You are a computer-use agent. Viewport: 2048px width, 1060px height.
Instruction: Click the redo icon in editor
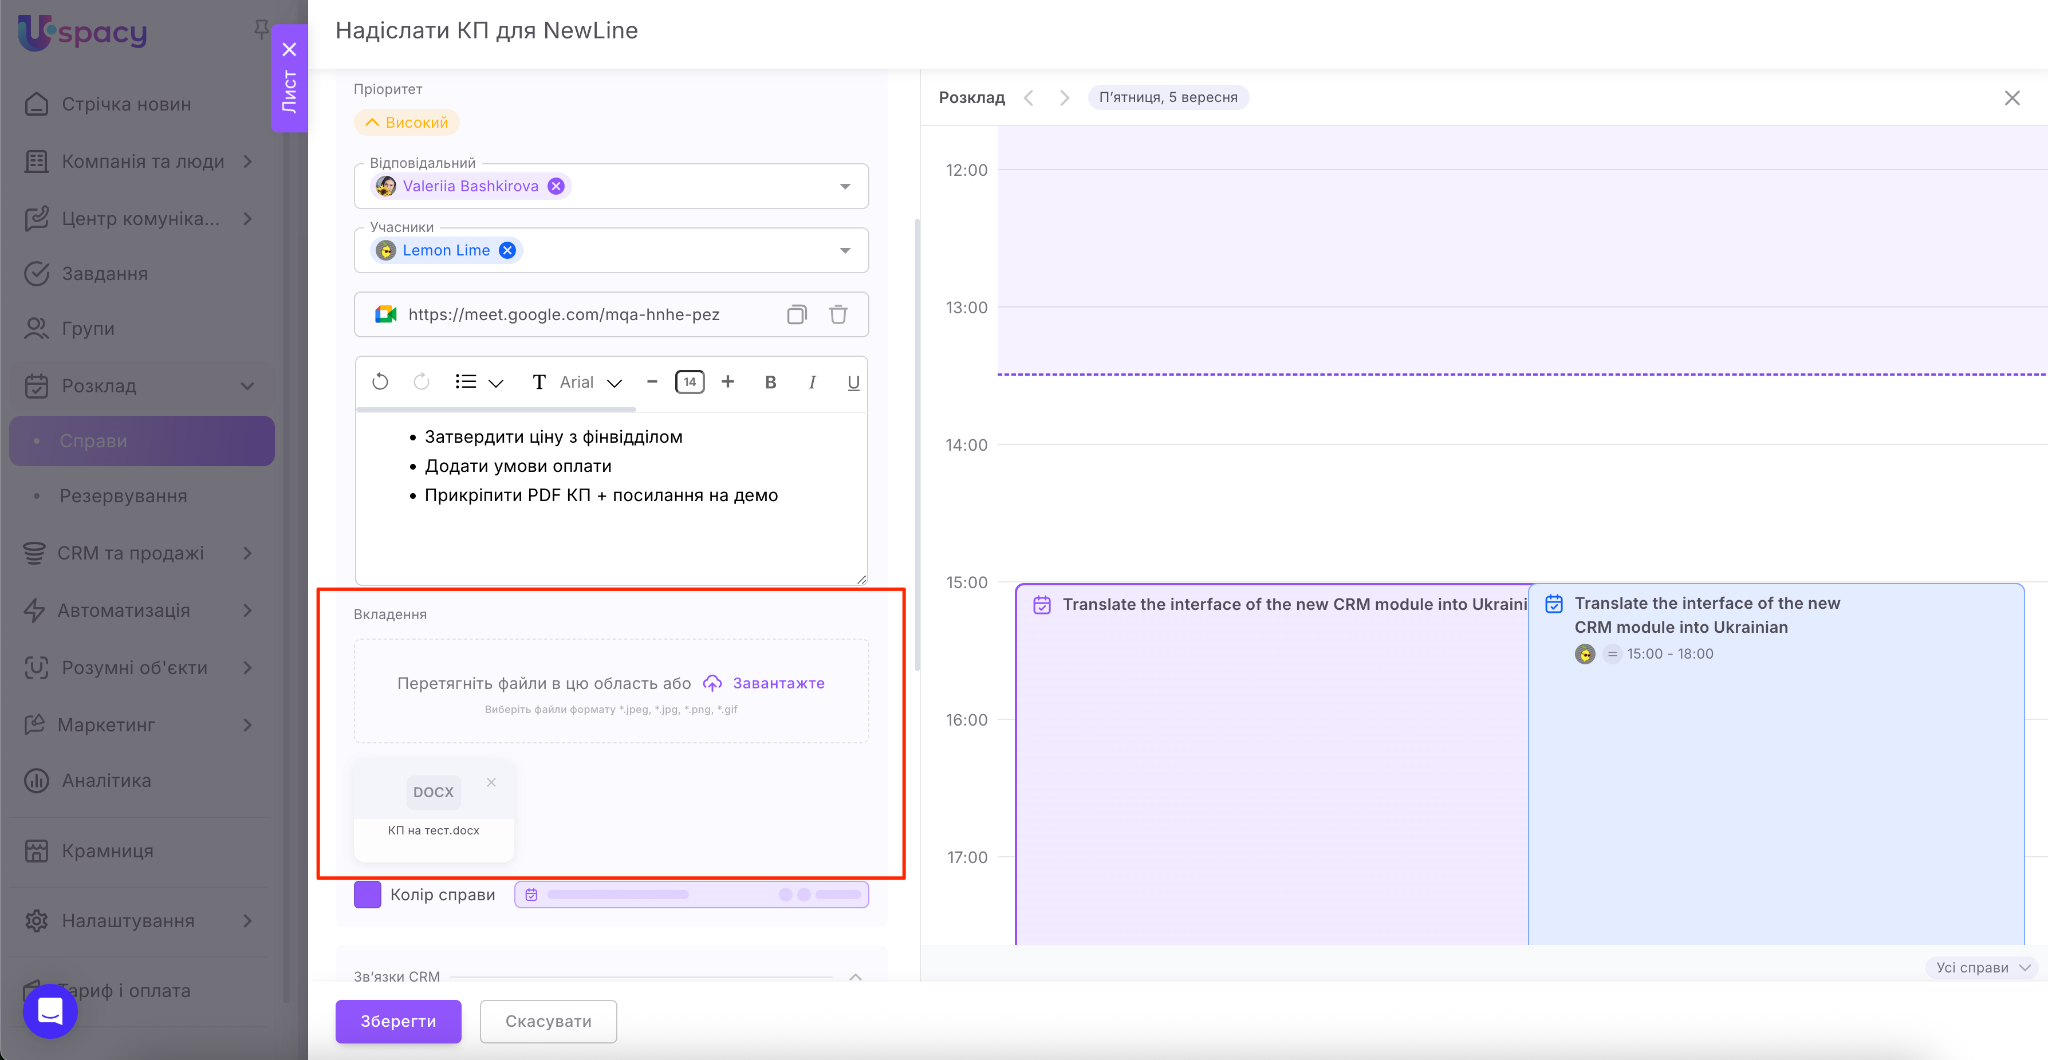[x=421, y=382]
